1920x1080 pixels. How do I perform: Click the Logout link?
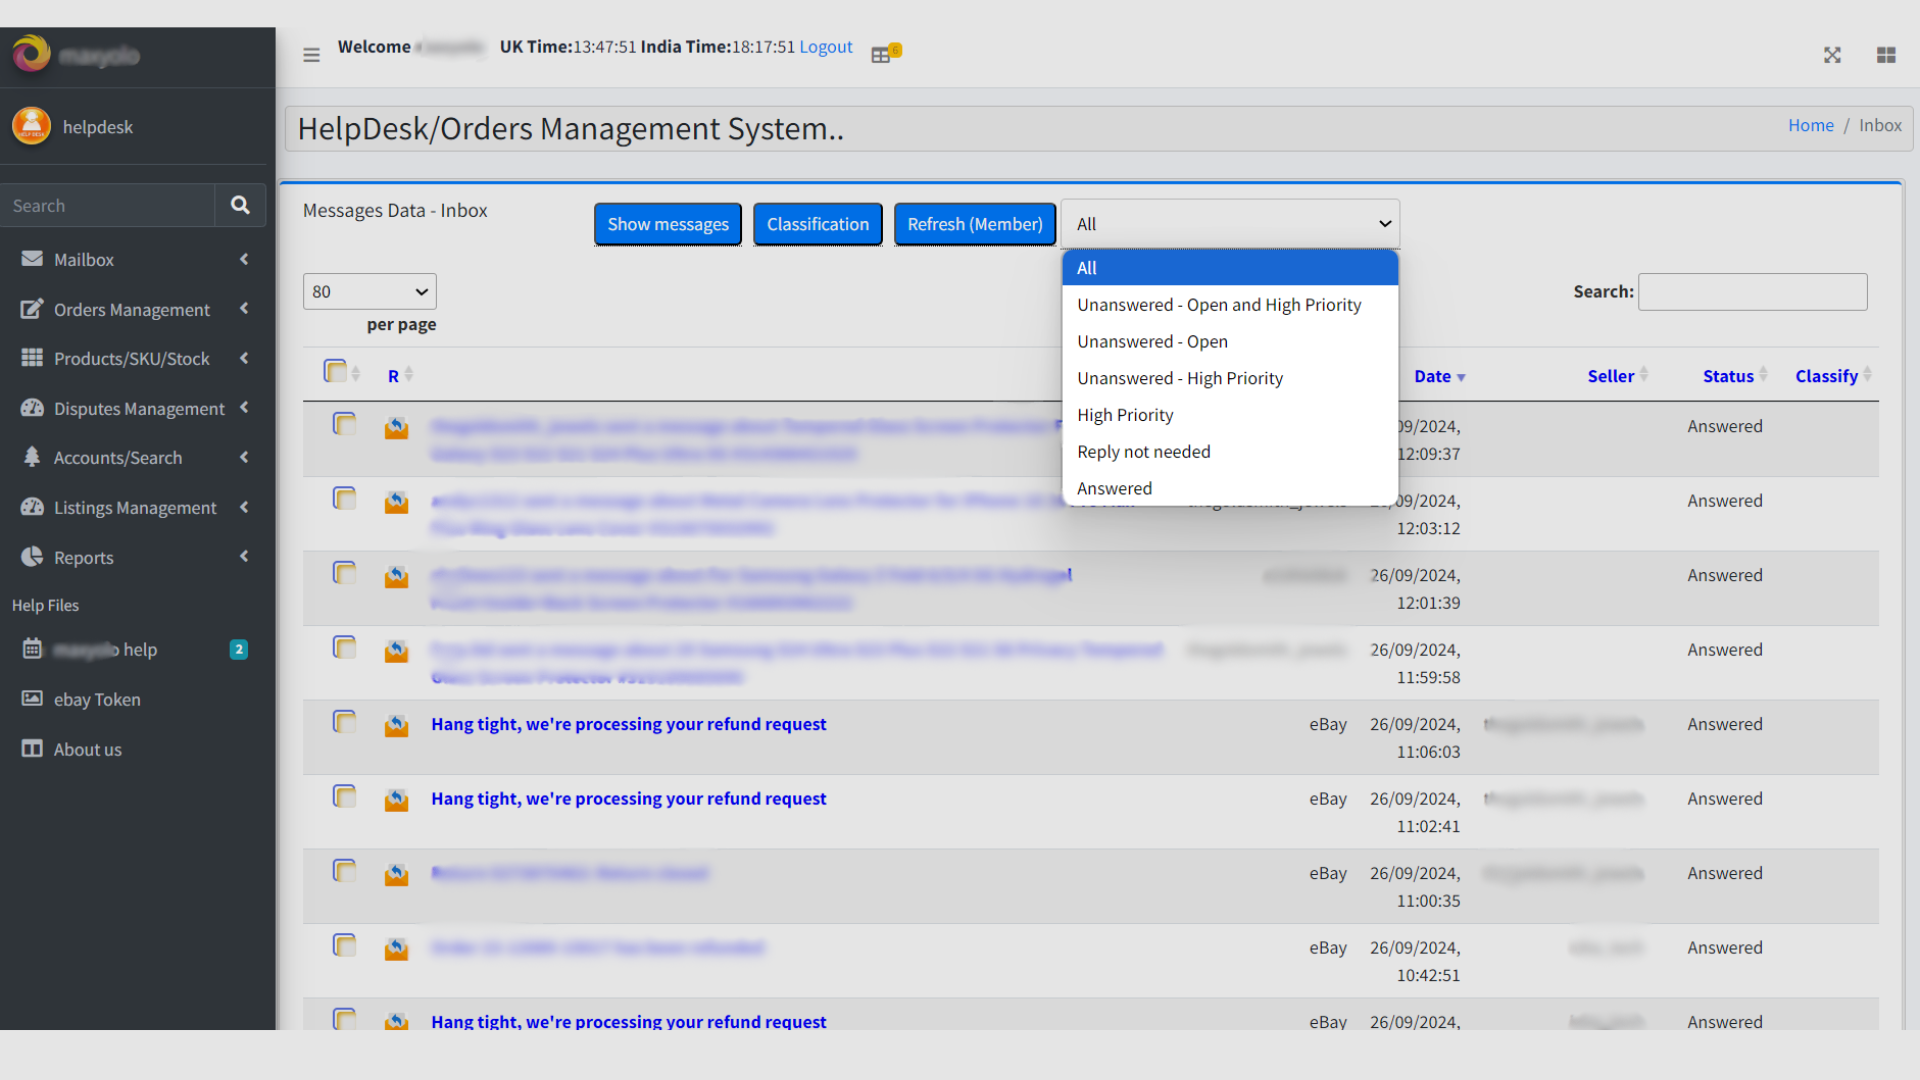pos(825,47)
